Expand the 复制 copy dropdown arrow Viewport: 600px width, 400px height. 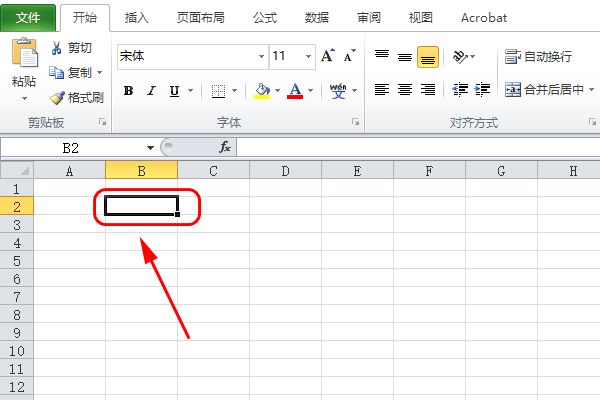[99, 72]
